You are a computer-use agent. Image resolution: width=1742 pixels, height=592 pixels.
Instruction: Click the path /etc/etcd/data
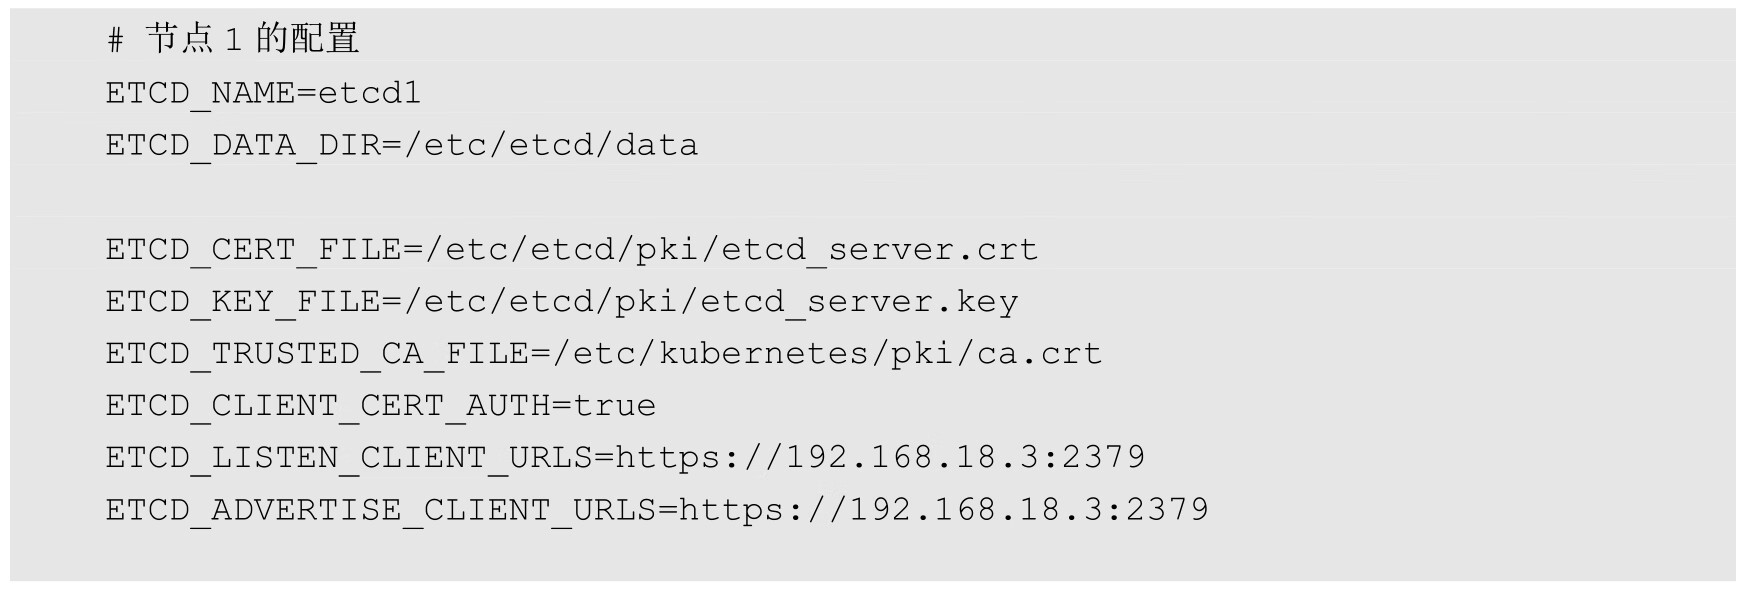point(551,145)
